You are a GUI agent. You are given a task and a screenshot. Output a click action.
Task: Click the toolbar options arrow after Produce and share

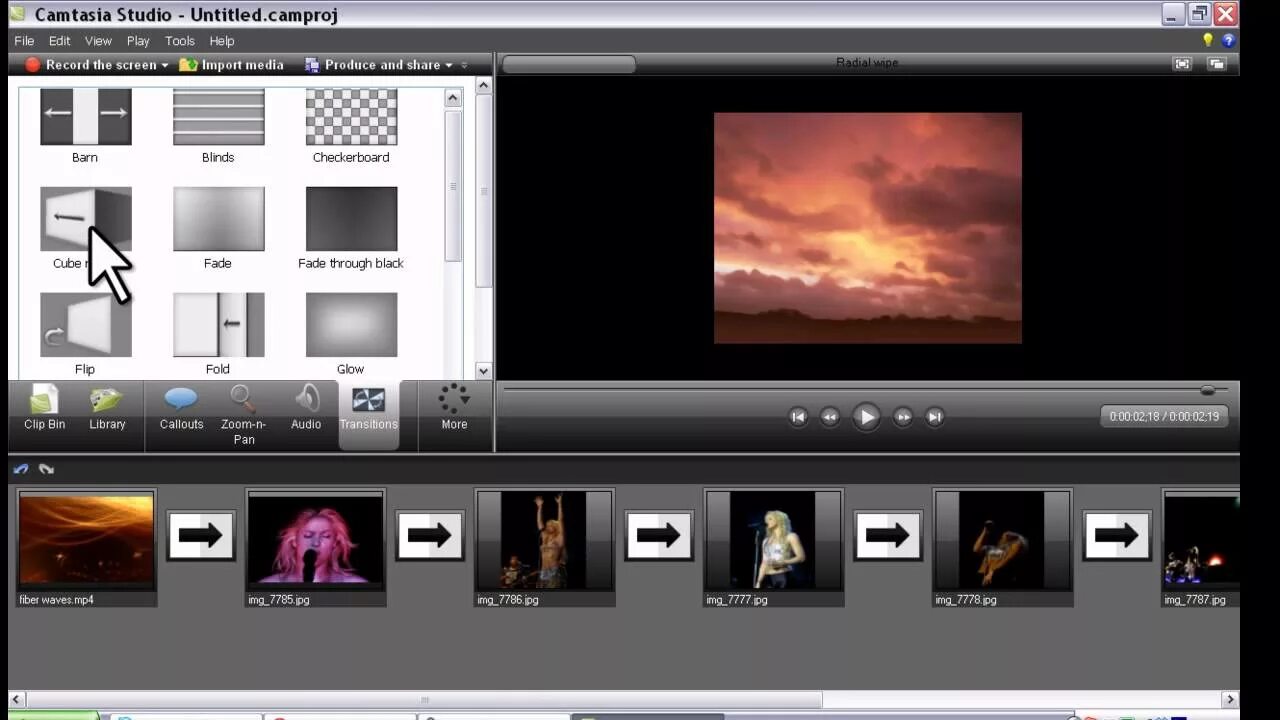tap(464, 65)
